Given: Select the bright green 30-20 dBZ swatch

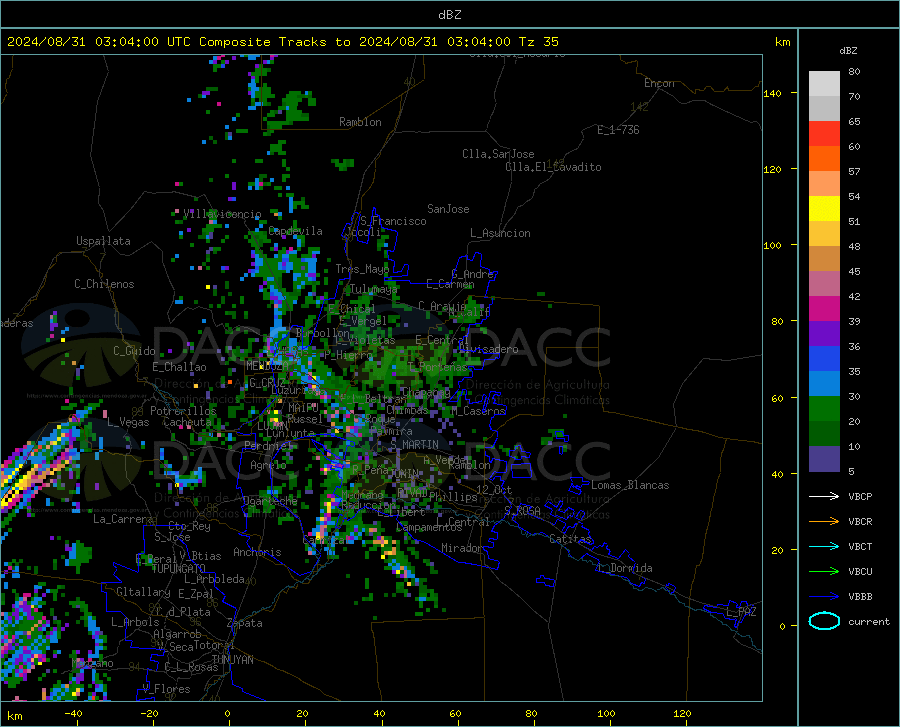Looking at the screenshot, I should (x=824, y=409).
